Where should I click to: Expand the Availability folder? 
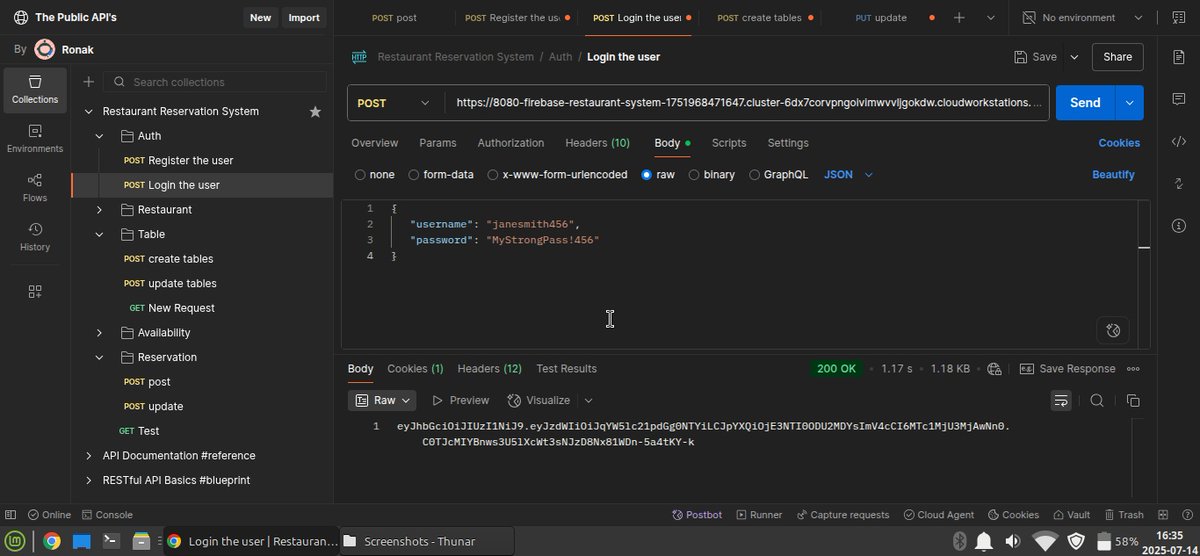pyautogui.click(x=99, y=333)
